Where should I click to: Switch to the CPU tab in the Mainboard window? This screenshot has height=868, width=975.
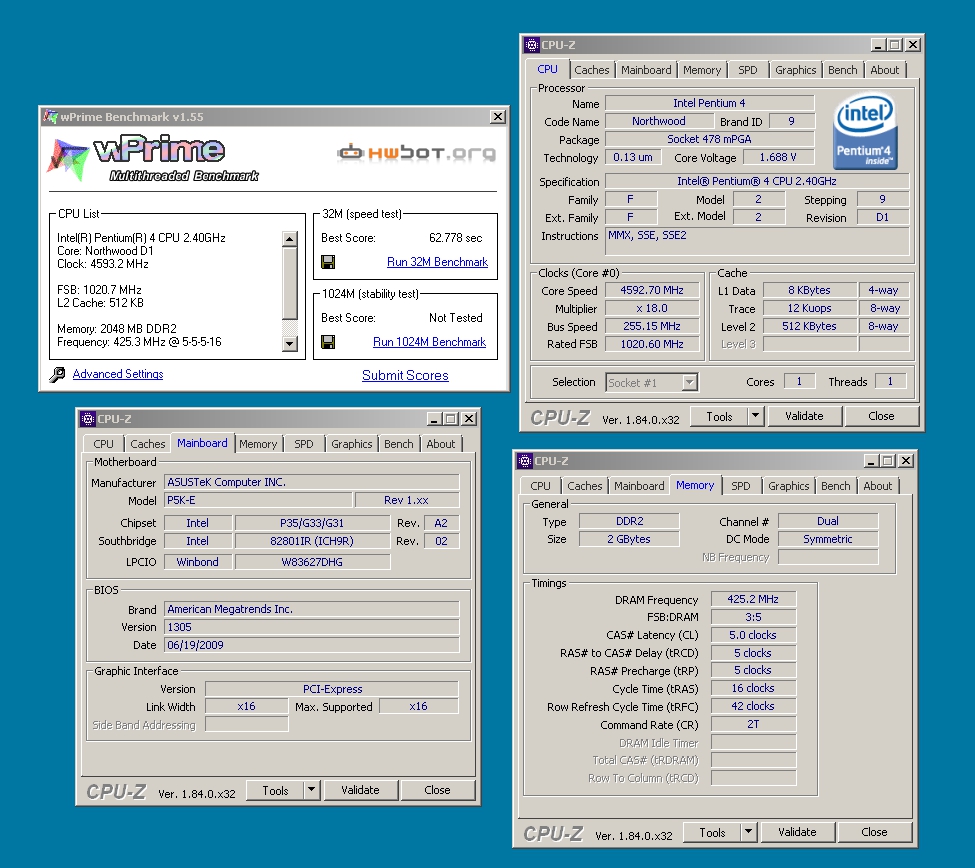(103, 444)
